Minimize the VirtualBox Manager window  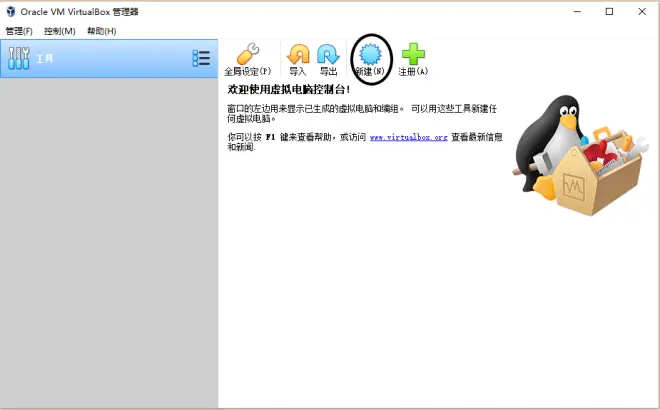coord(578,12)
